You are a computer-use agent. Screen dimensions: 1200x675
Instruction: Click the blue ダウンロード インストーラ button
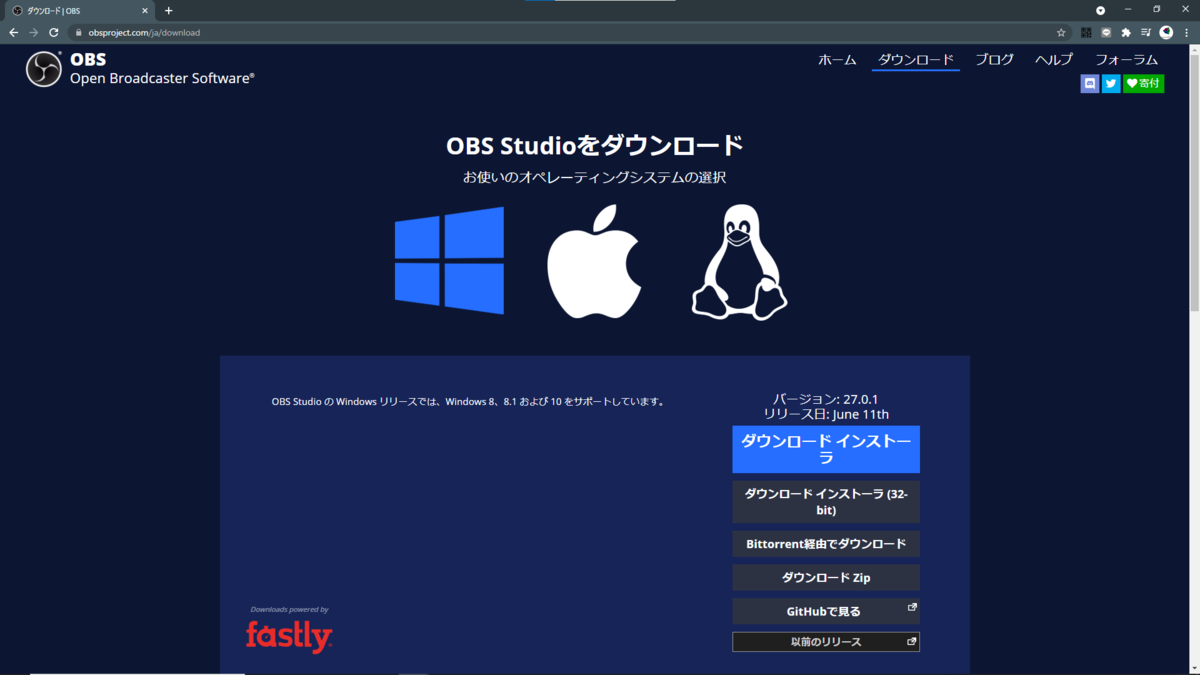coord(826,450)
